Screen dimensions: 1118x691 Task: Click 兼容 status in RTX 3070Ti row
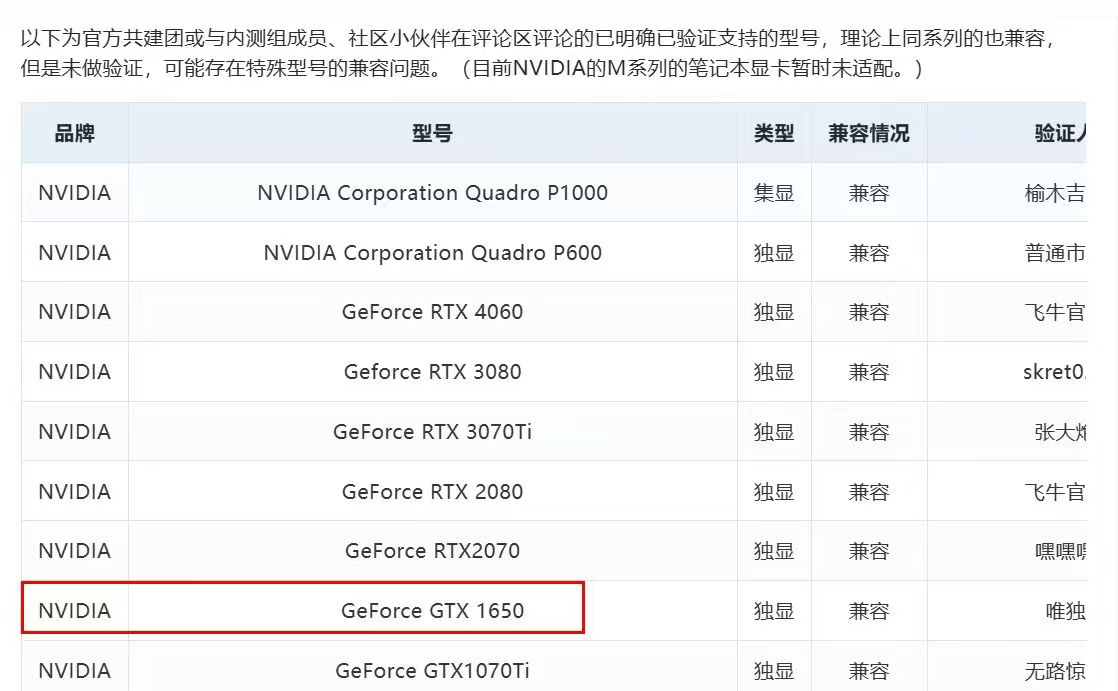[x=868, y=431]
